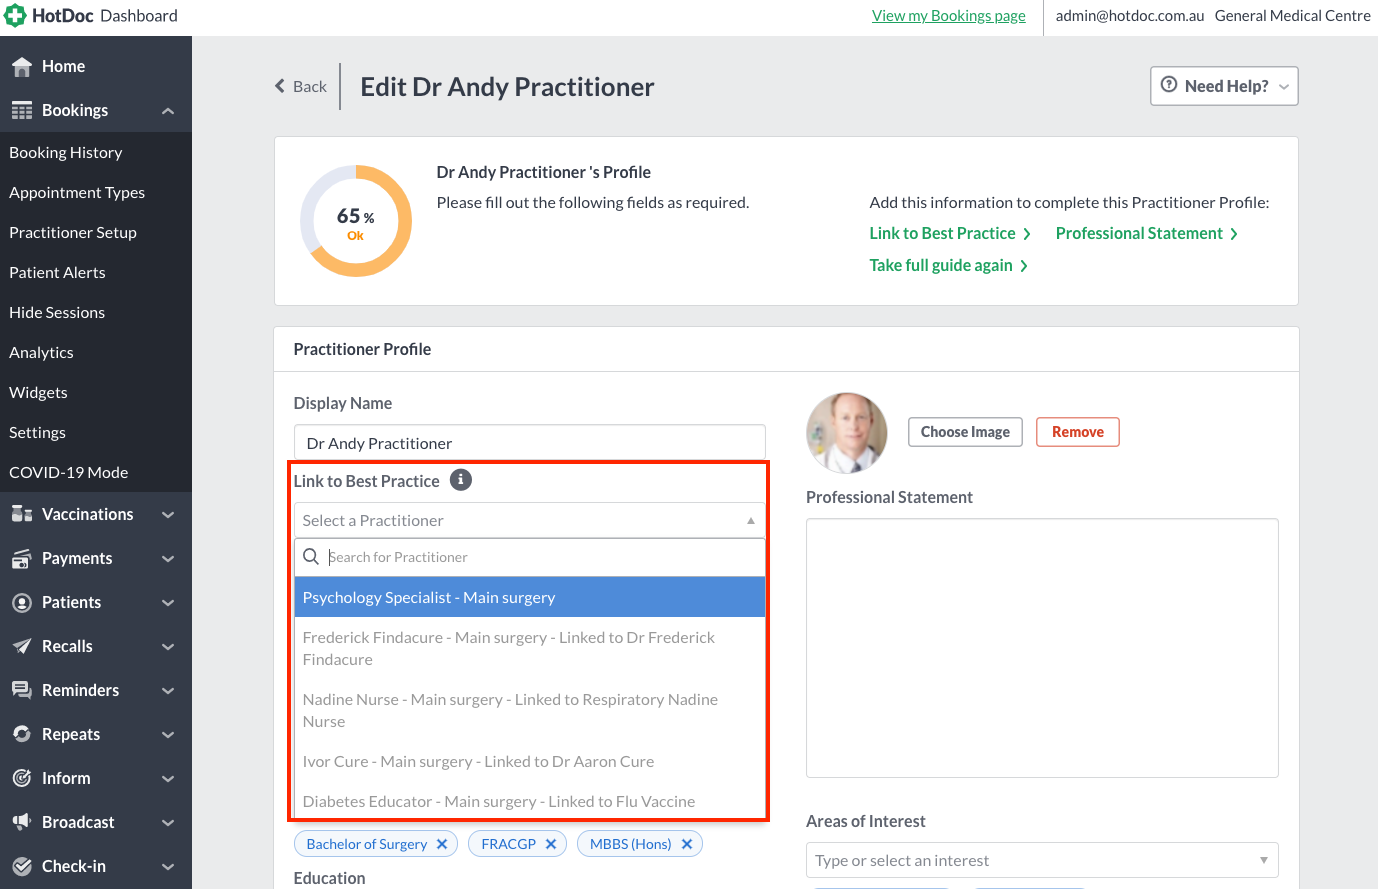Click the red Remove image button

click(x=1078, y=432)
